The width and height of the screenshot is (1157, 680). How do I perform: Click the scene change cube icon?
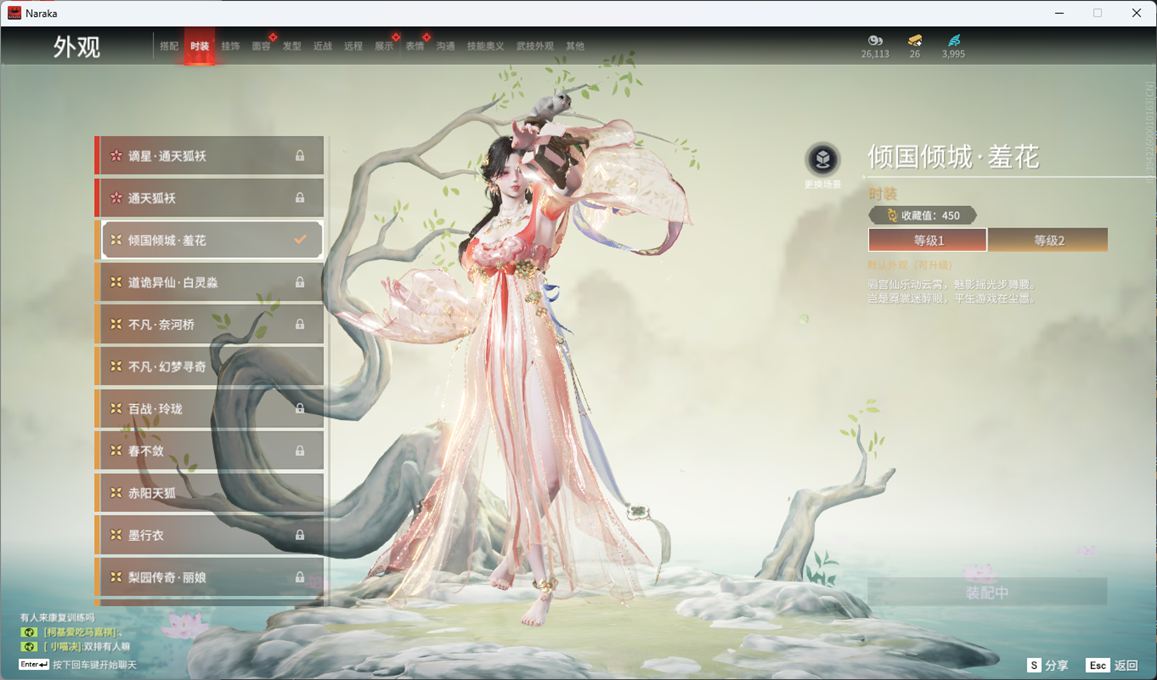[823, 159]
